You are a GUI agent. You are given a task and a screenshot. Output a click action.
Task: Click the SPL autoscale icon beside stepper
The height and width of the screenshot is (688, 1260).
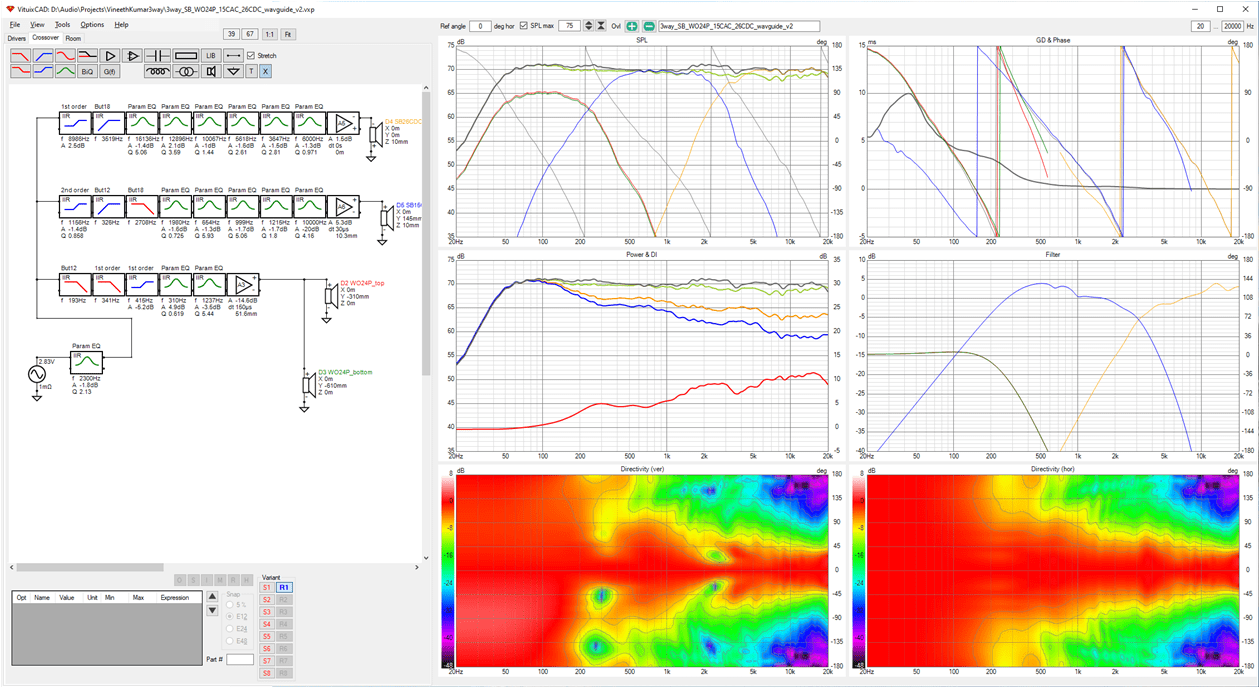click(x=601, y=26)
